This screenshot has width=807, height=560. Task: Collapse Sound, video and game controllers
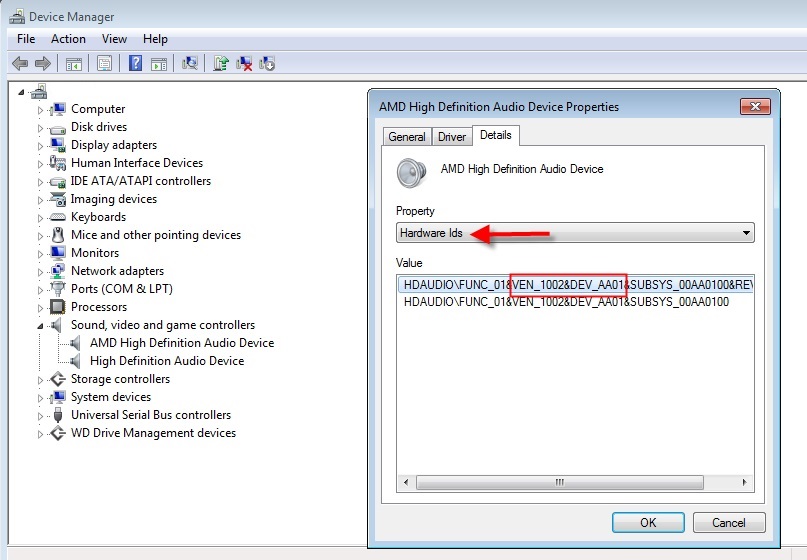tap(40, 326)
